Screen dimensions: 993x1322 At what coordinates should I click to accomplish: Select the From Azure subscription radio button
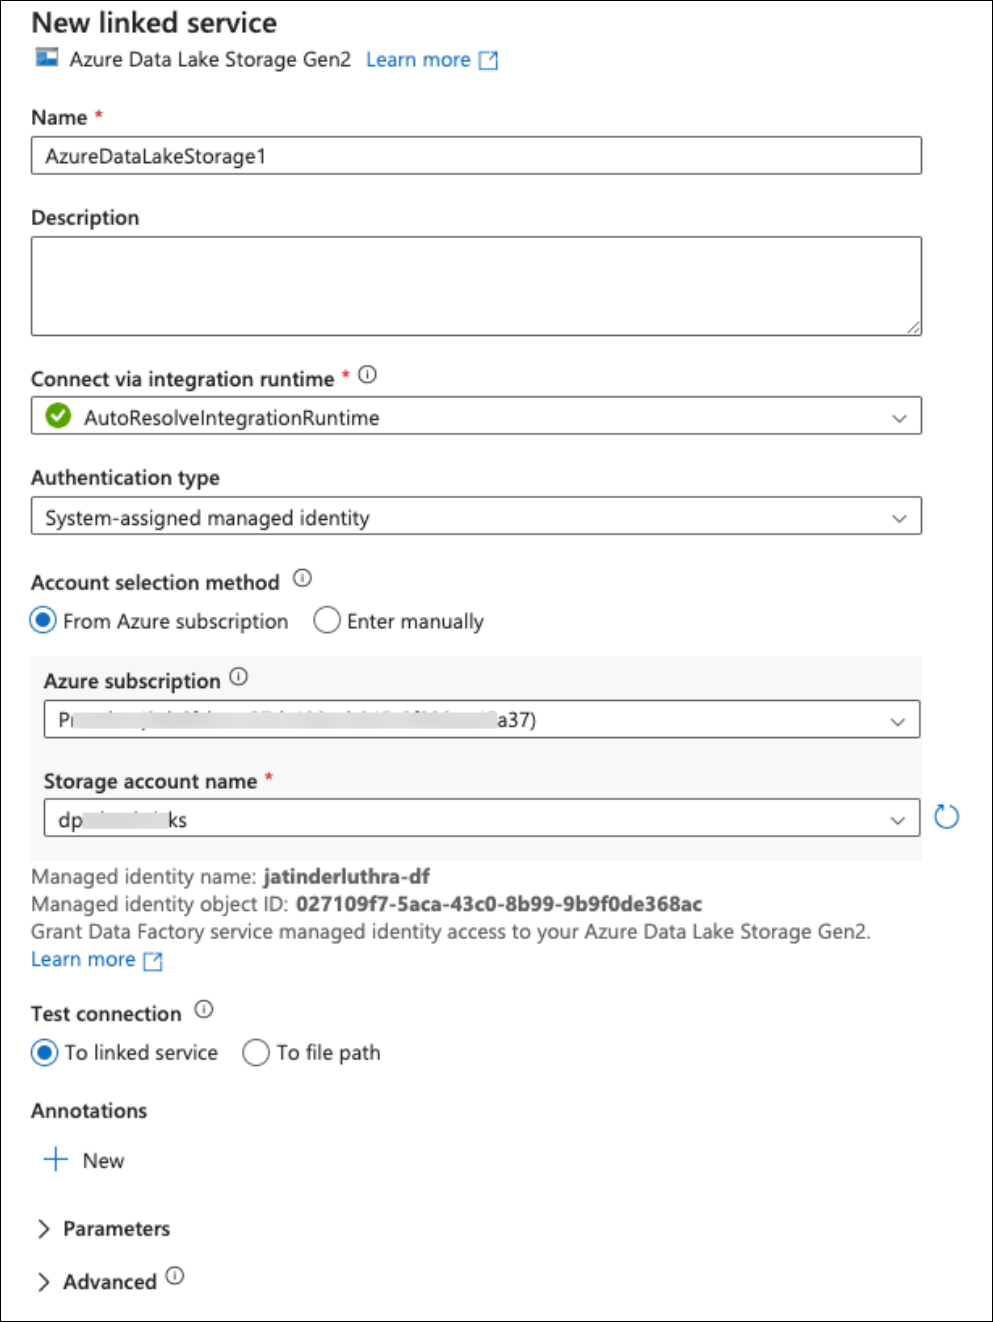pos(44,621)
